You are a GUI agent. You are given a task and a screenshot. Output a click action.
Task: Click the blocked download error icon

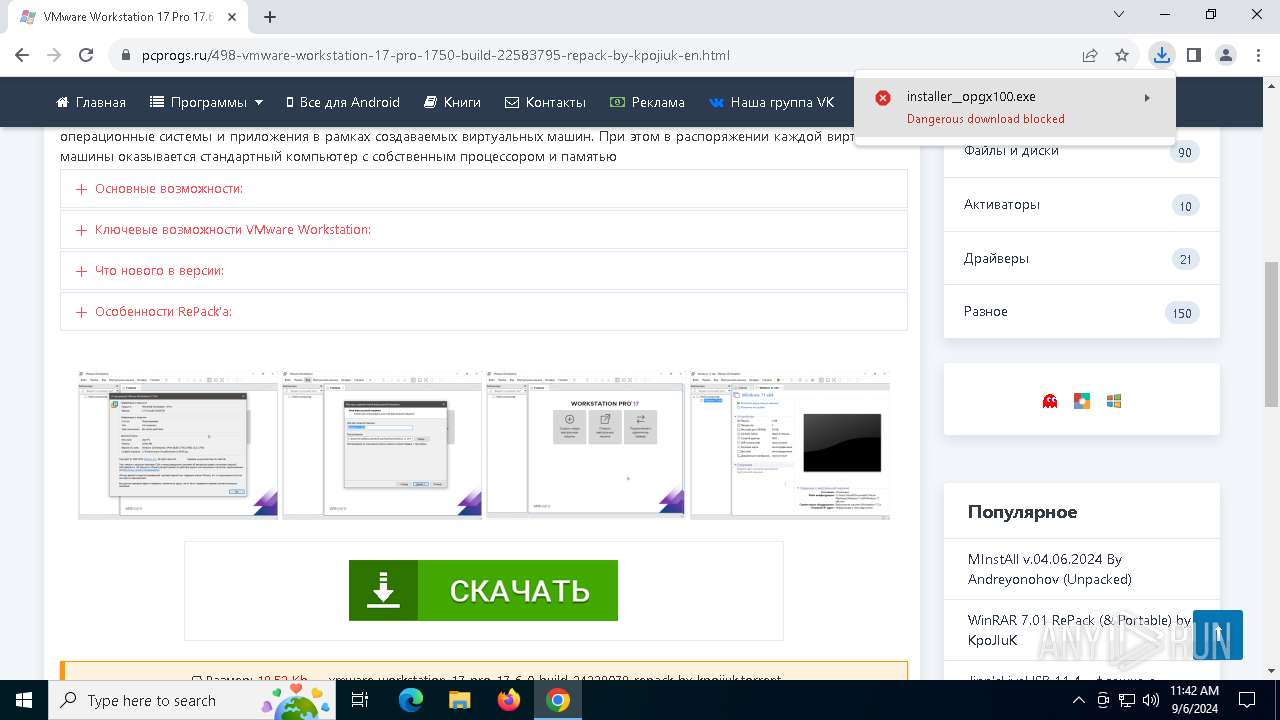[883, 98]
